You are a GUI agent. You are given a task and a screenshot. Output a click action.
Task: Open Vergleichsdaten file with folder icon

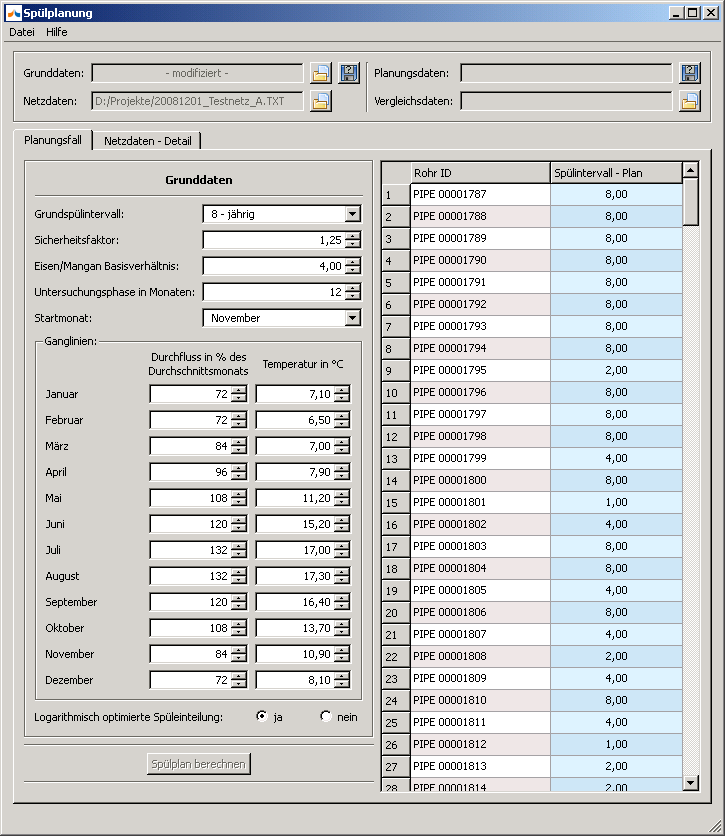click(x=690, y=101)
